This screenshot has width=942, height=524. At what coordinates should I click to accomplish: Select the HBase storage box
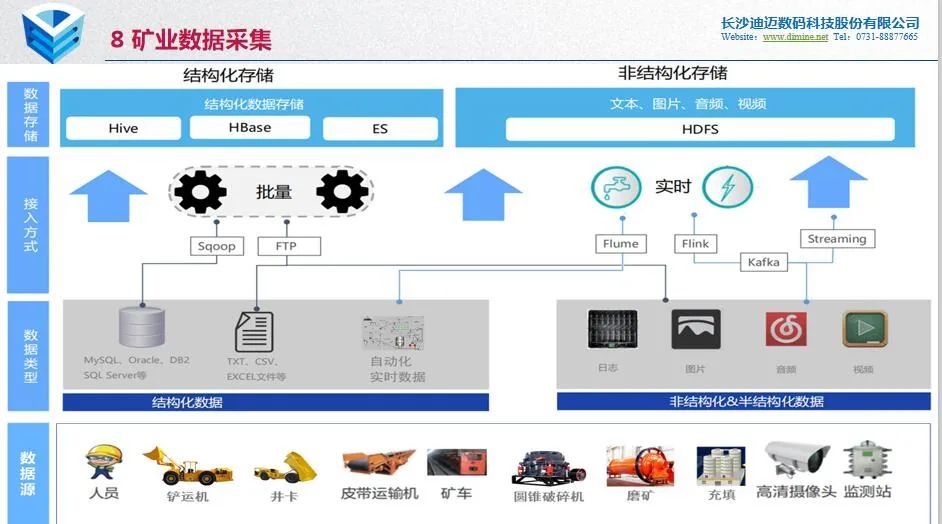click(250, 128)
